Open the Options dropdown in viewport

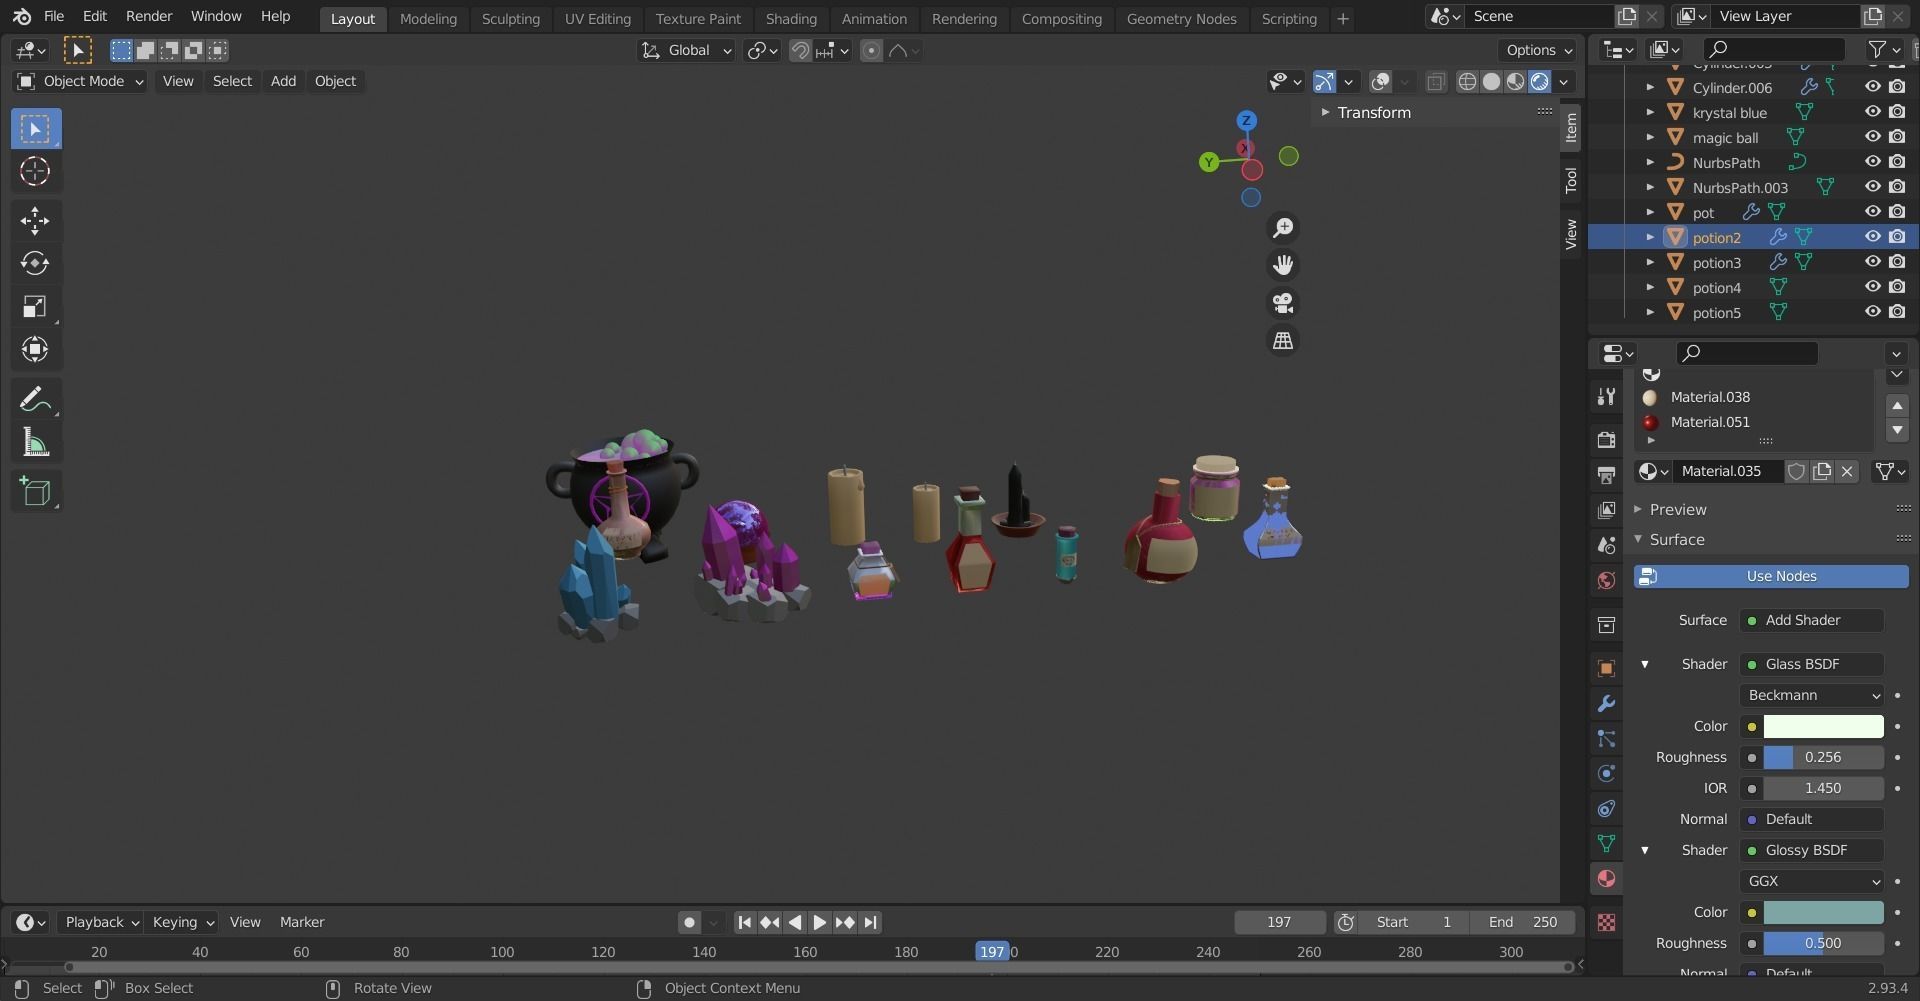coord(1537,51)
